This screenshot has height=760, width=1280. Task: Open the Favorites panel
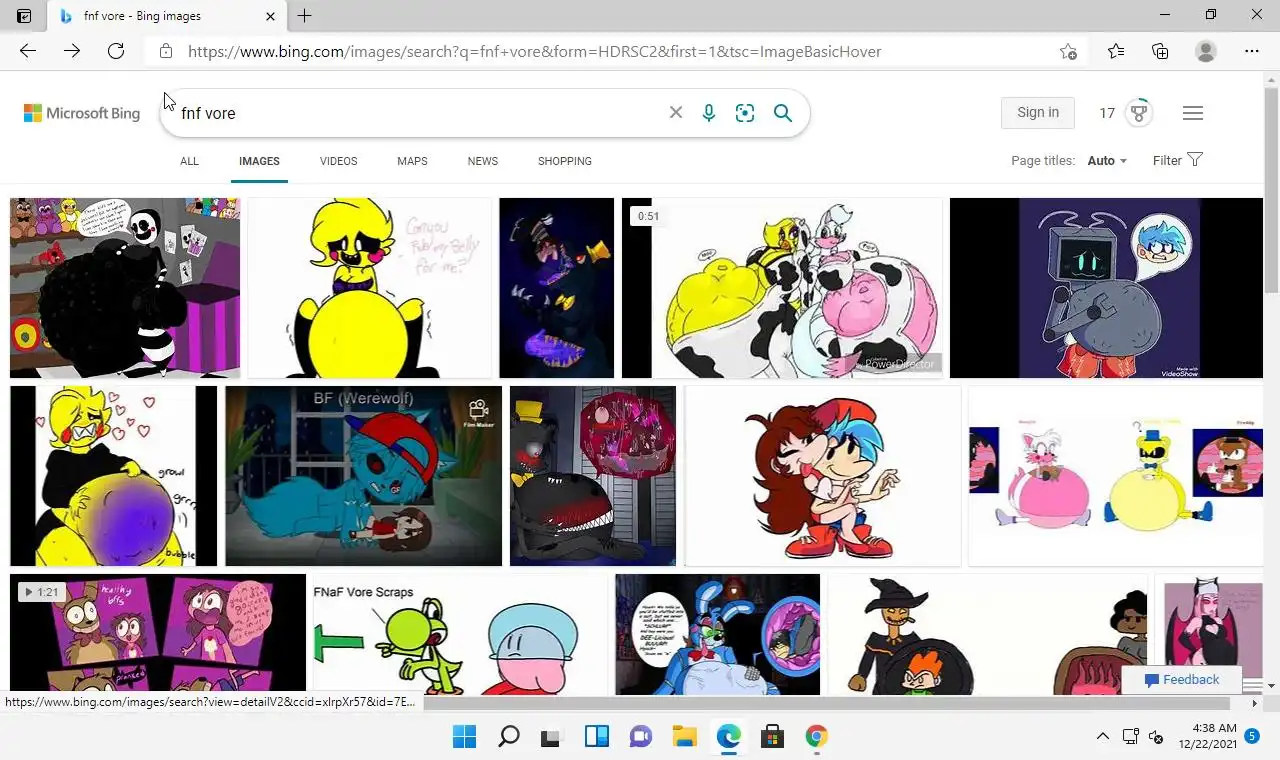[1116, 51]
